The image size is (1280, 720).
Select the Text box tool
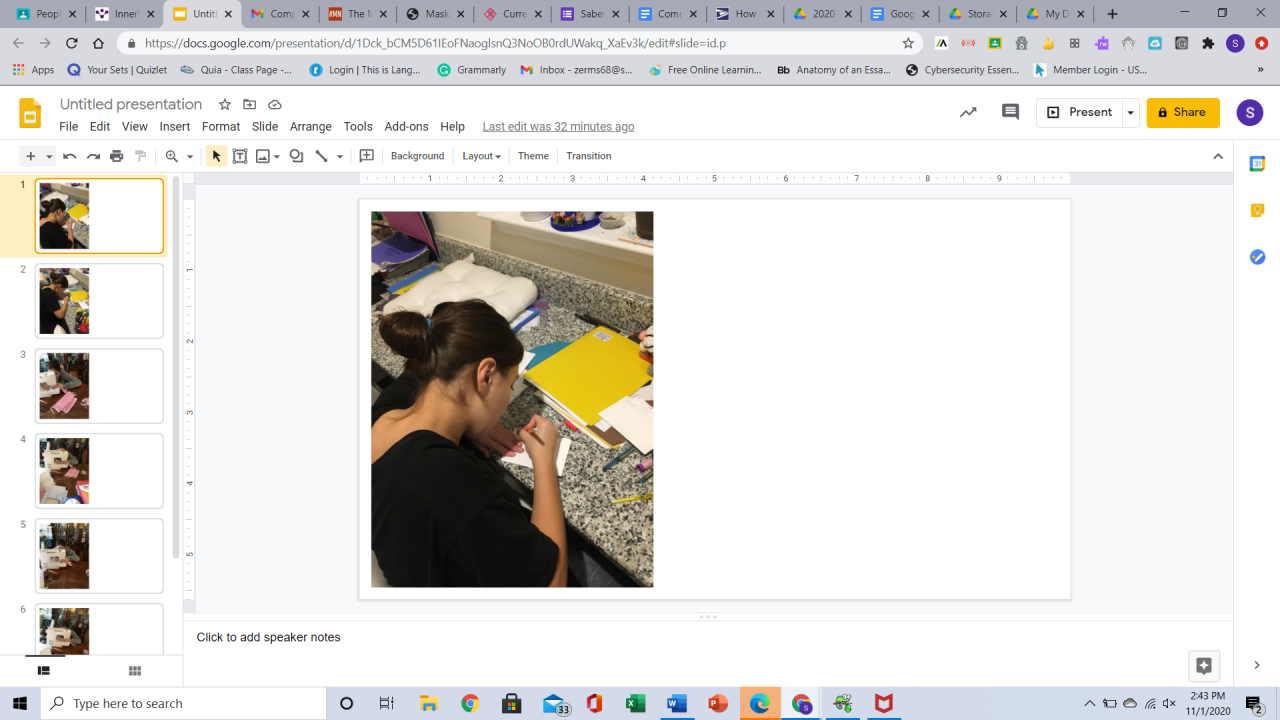click(x=240, y=156)
